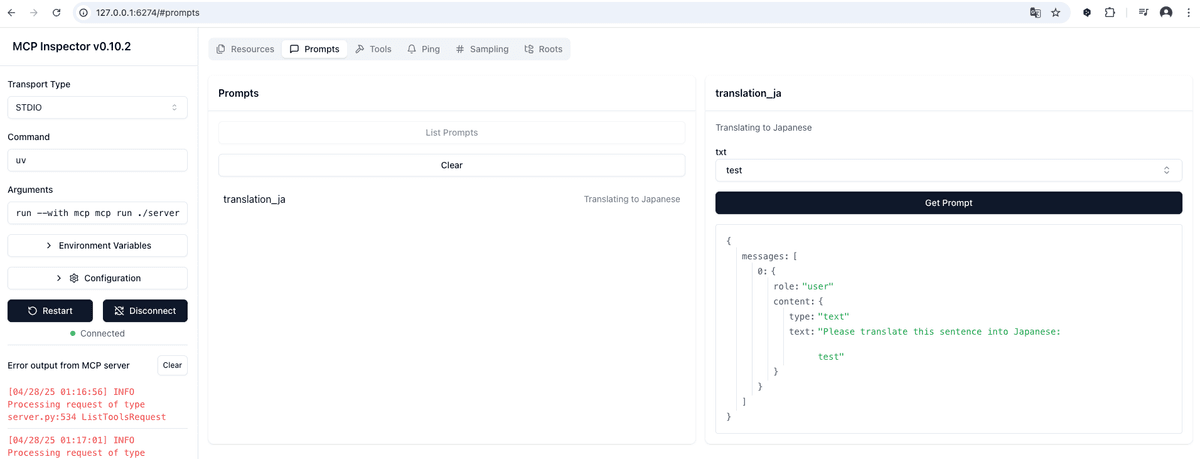Switch to the Resources tab
The height and width of the screenshot is (459, 1200).
(x=245, y=49)
